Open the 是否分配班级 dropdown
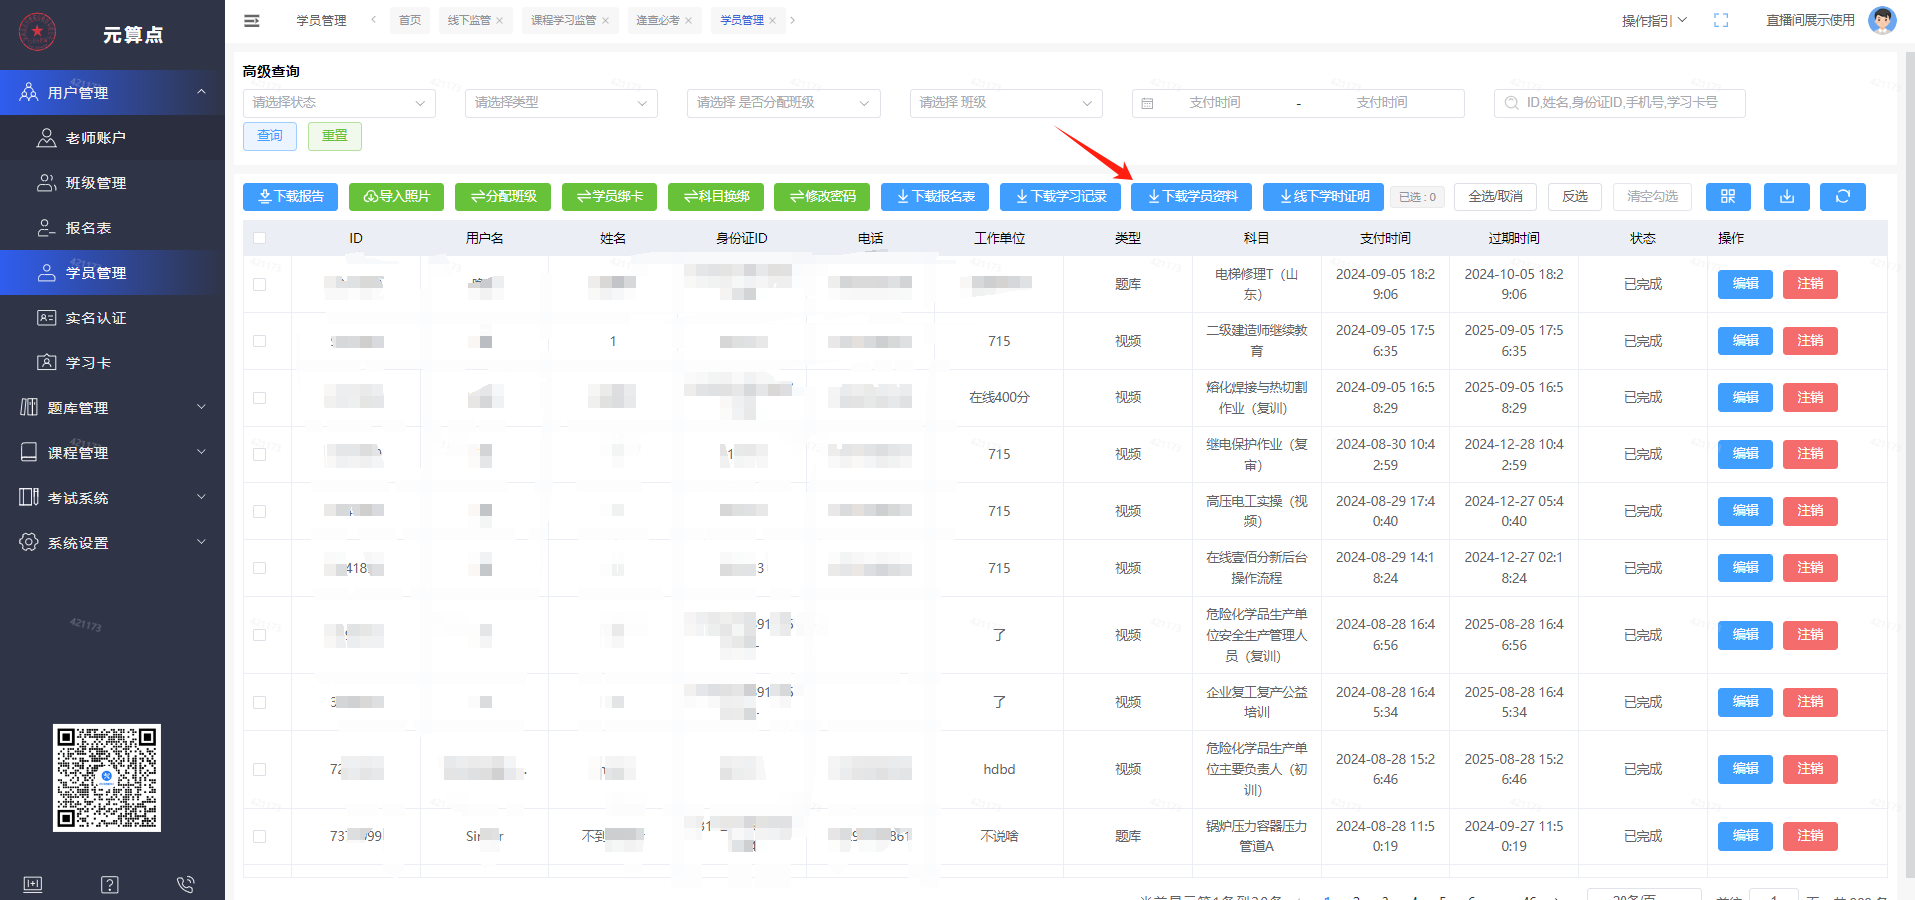This screenshot has height=900, width=1915. click(783, 103)
